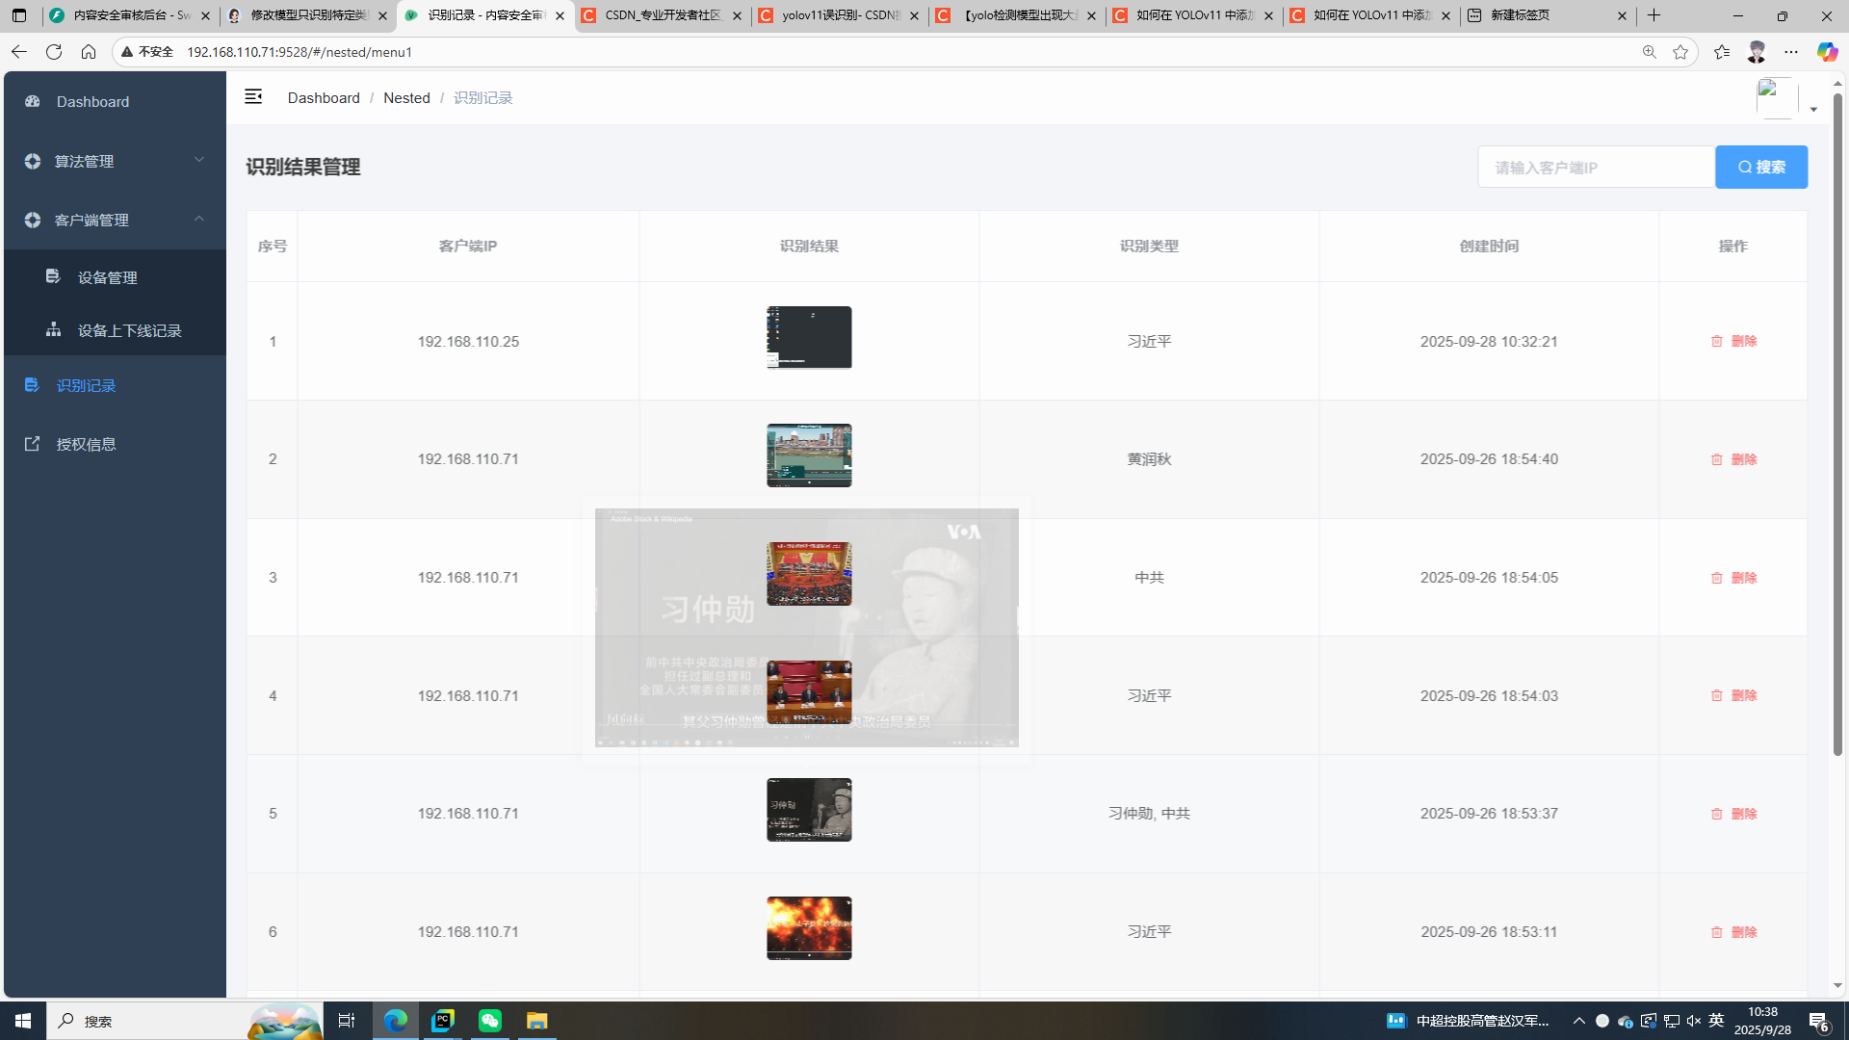
Task: Click the 搜索 search button
Action: [1760, 167]
